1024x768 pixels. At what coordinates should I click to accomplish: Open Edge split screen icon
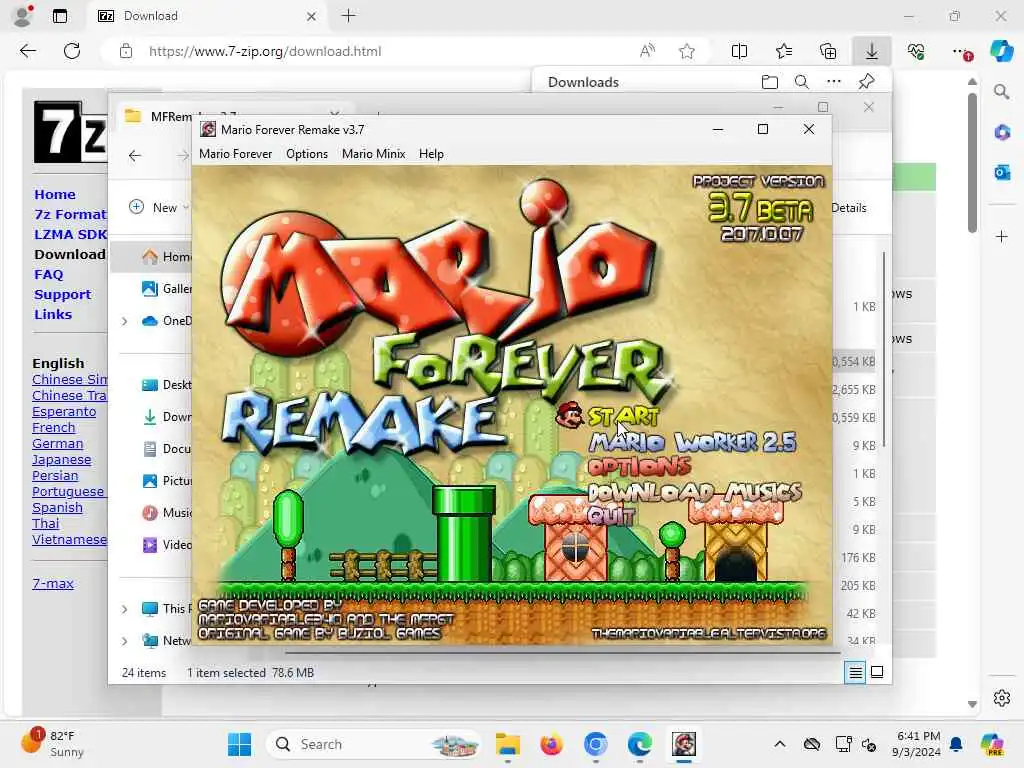tap(739, 51)
